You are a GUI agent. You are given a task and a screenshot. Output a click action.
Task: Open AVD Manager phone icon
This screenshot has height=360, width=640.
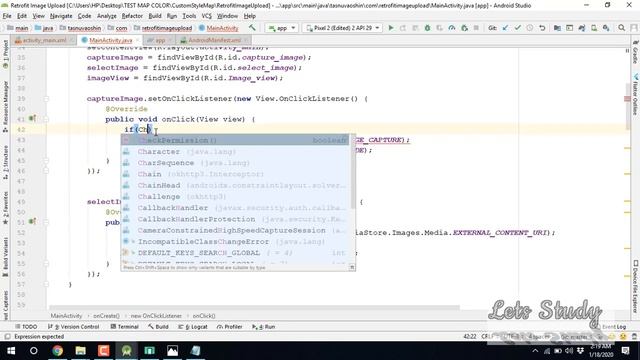[x=594, y=28]
